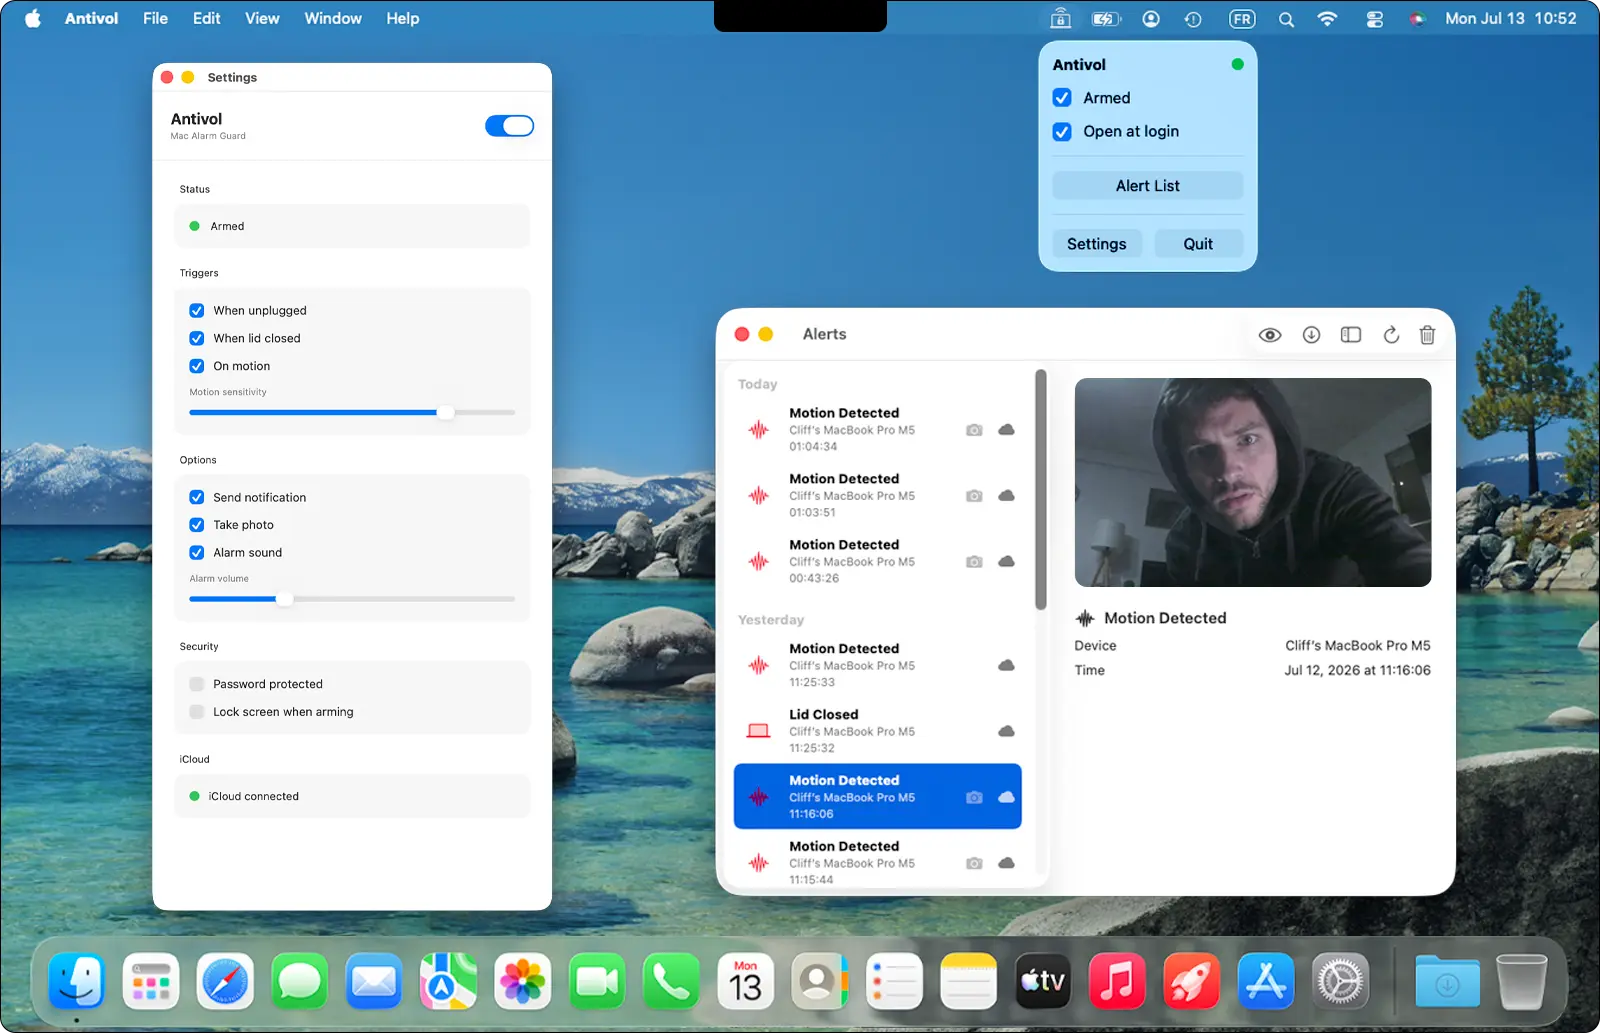Click the Quit button in the popover
Screen dimensions: 1600x1033
tap(1198, 244)
